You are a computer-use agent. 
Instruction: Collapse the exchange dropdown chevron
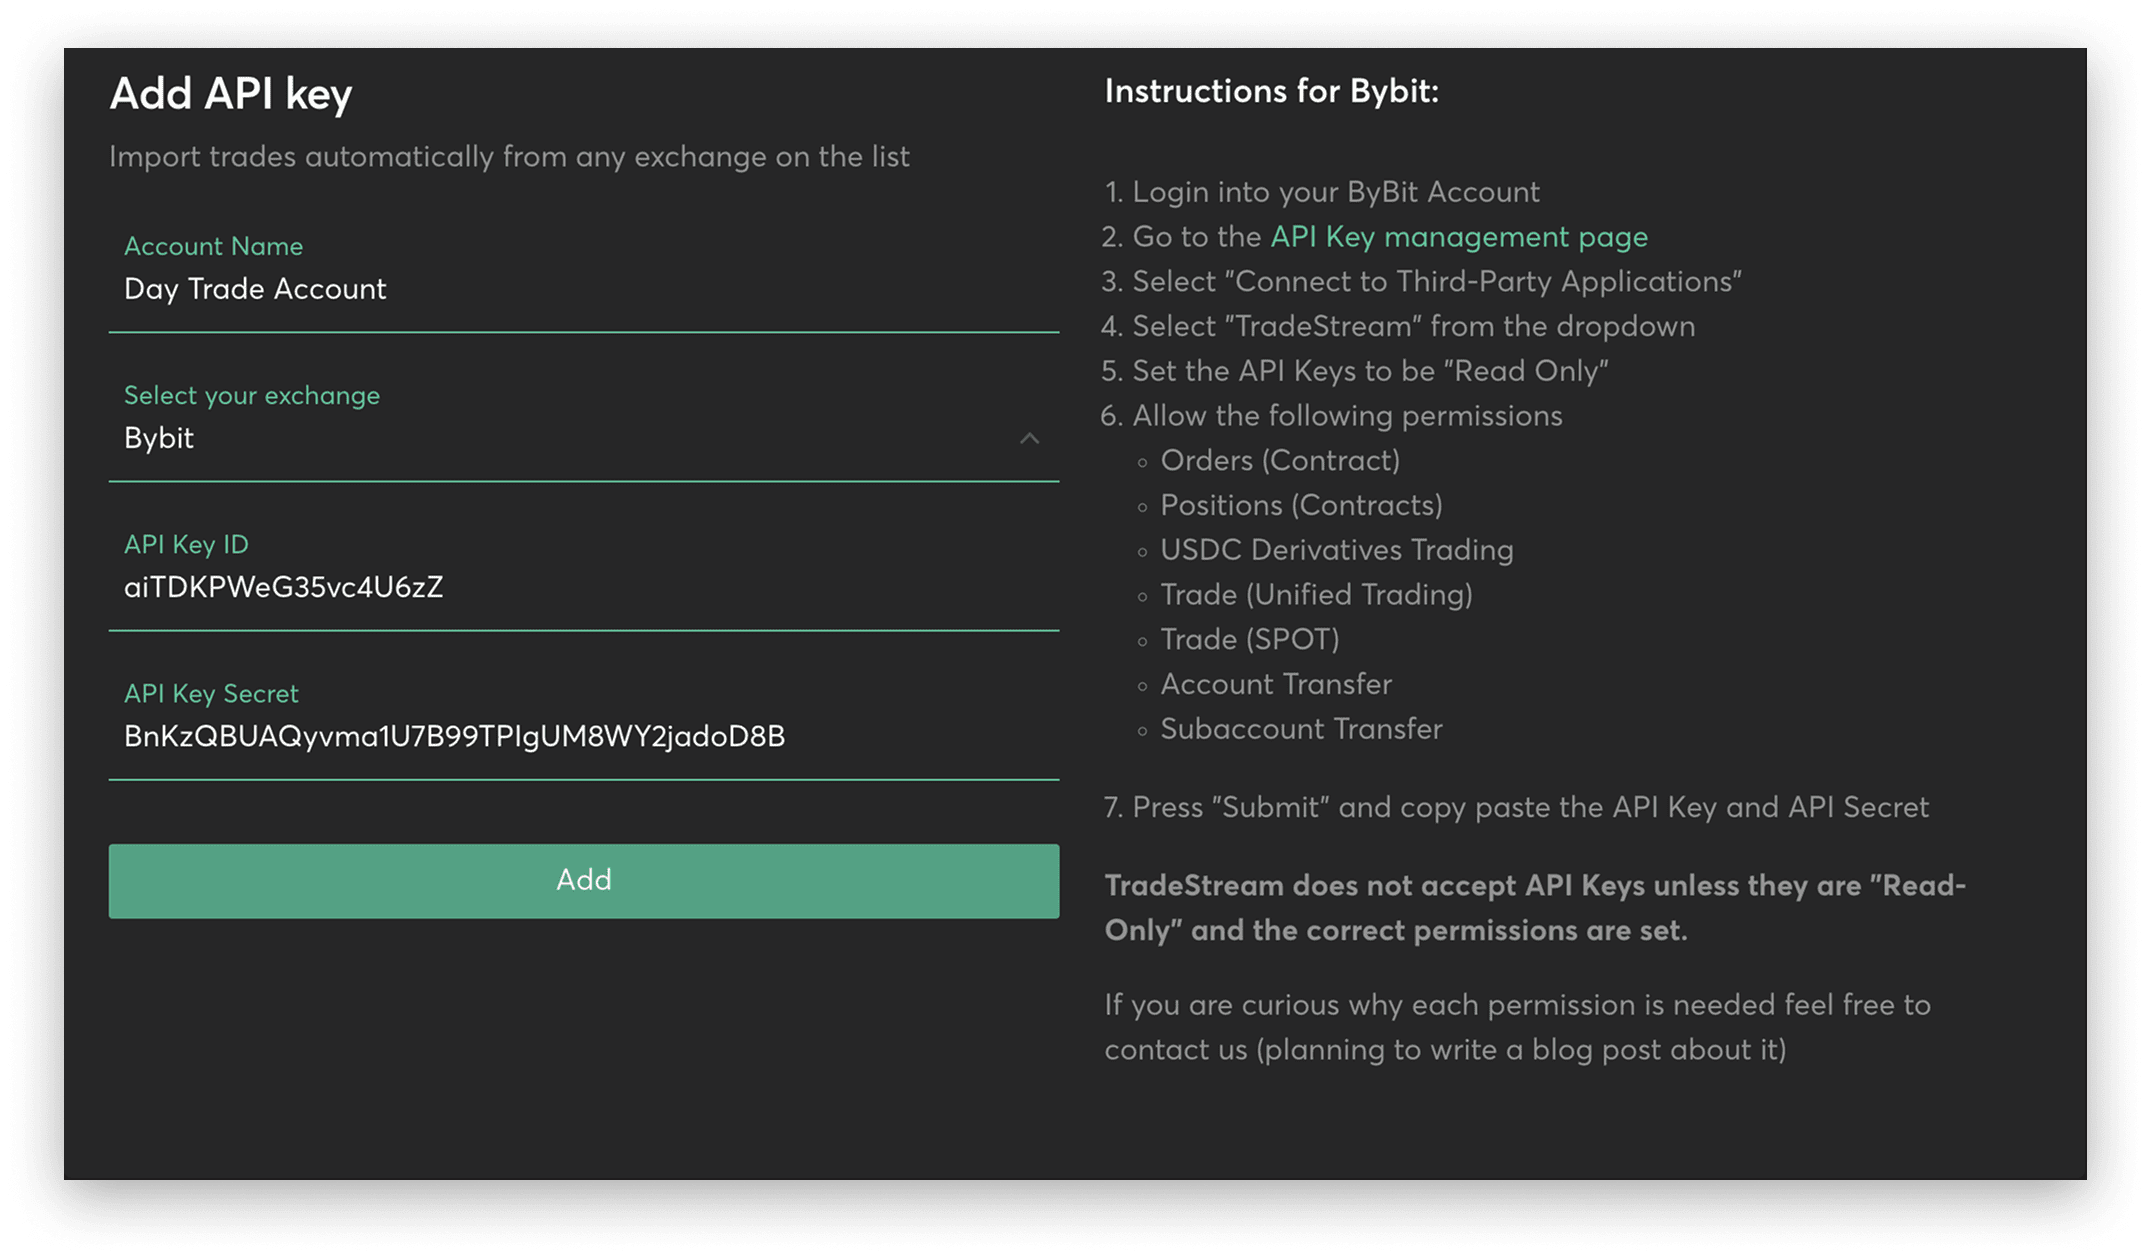click(1029, 438)
